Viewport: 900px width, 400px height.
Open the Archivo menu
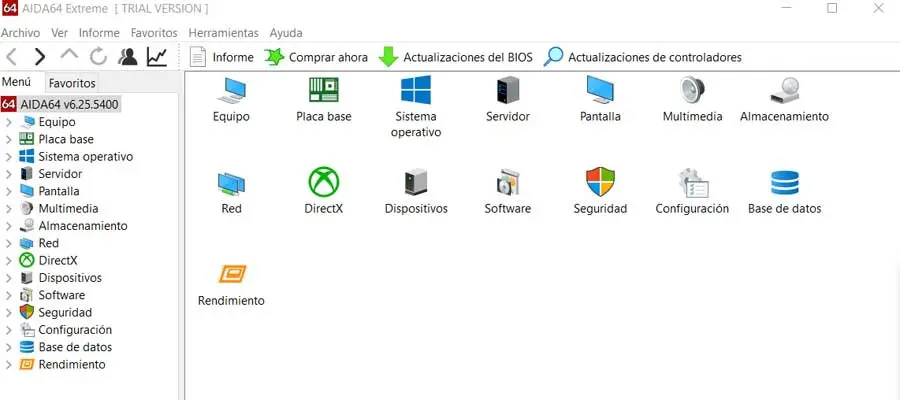pyautogui.click(x=21, y=33)
